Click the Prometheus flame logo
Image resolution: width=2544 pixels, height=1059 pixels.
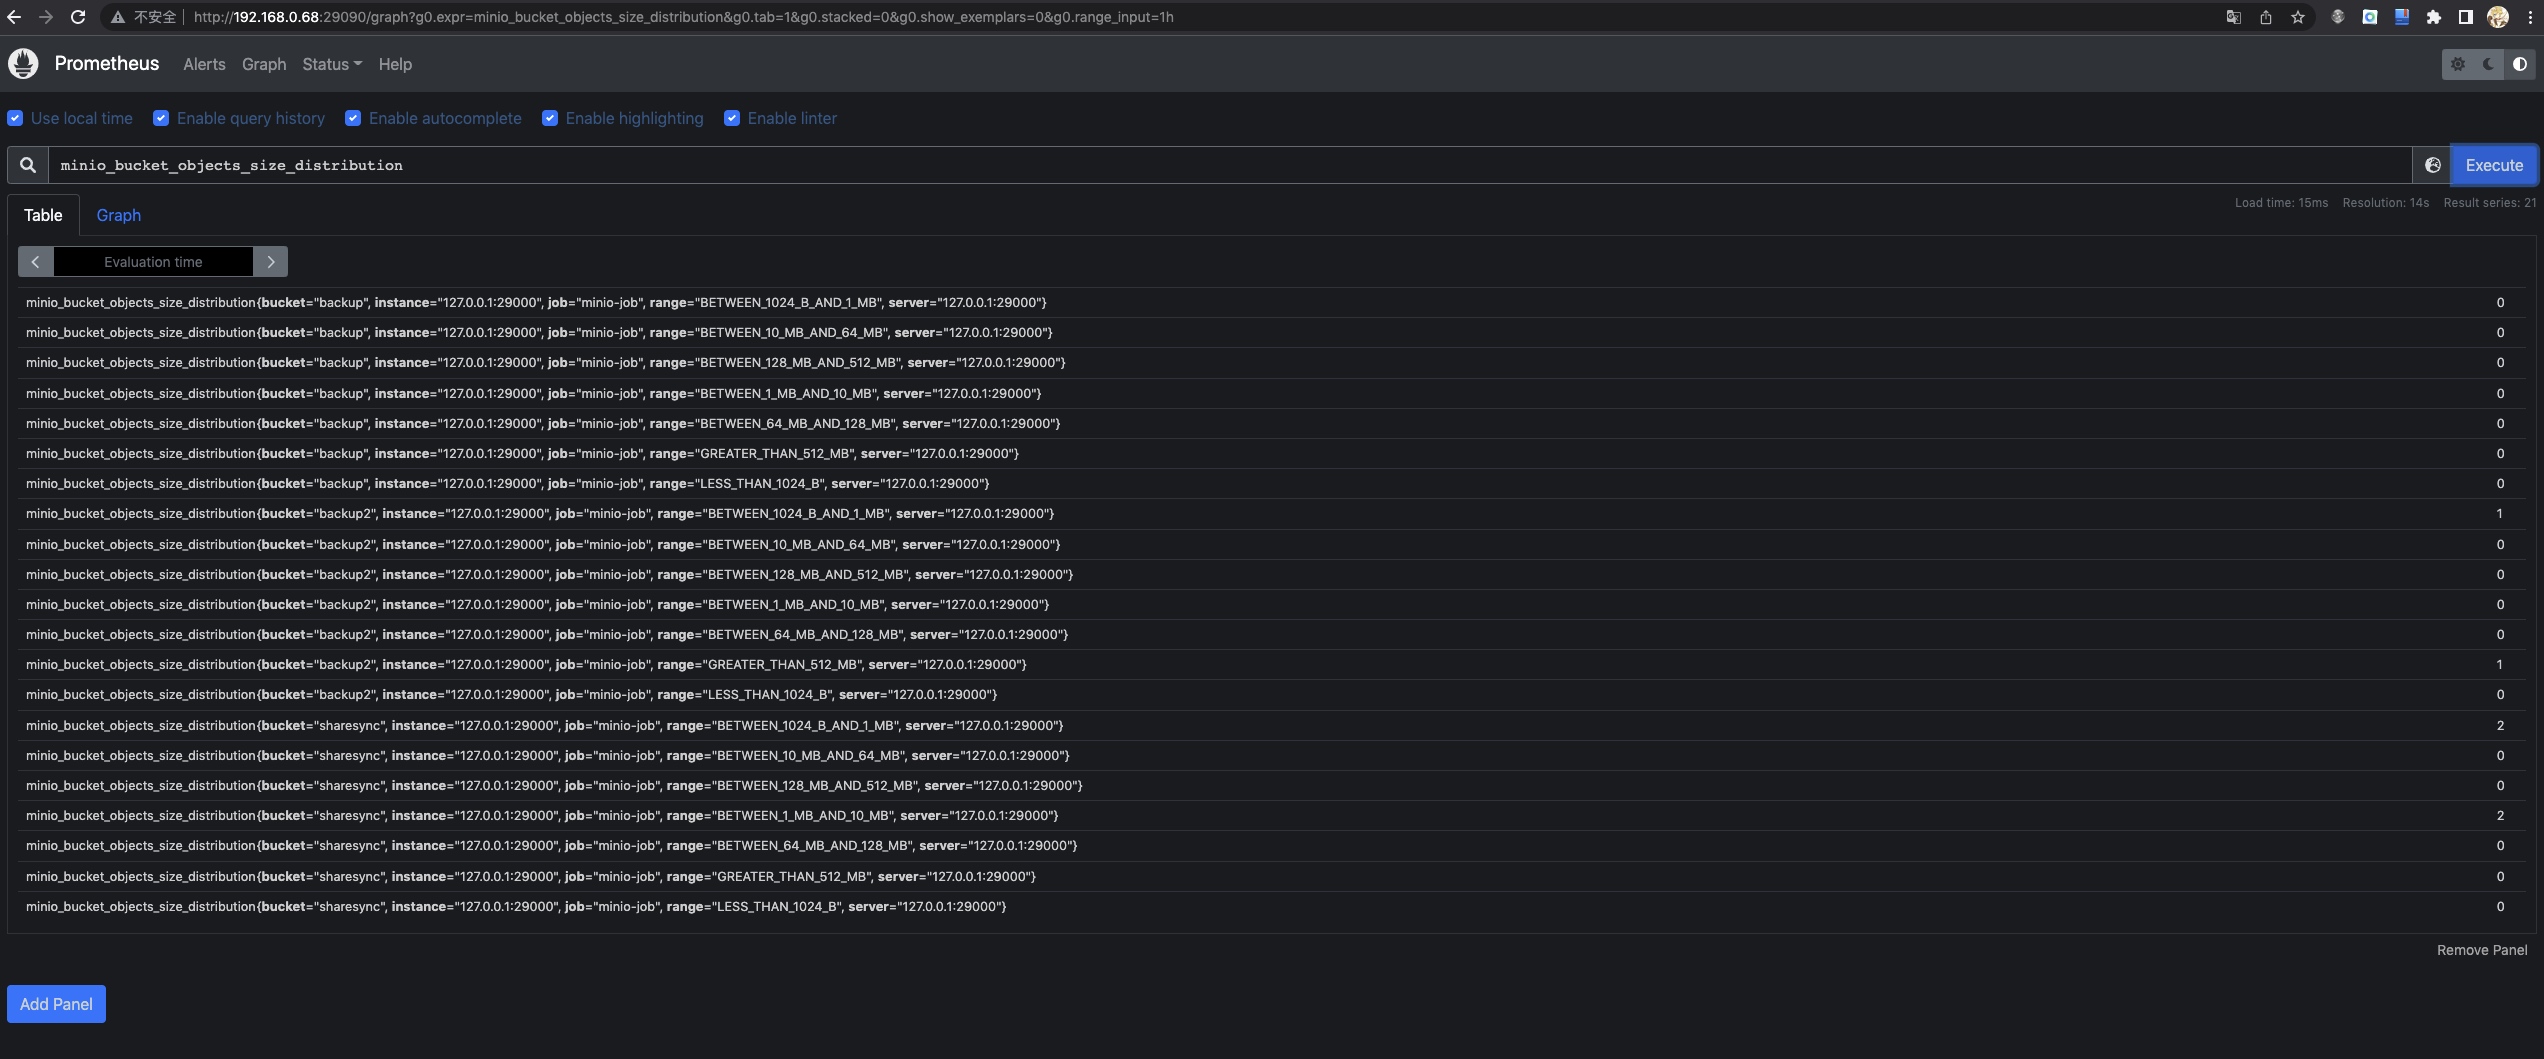click(x=23, y=63)
